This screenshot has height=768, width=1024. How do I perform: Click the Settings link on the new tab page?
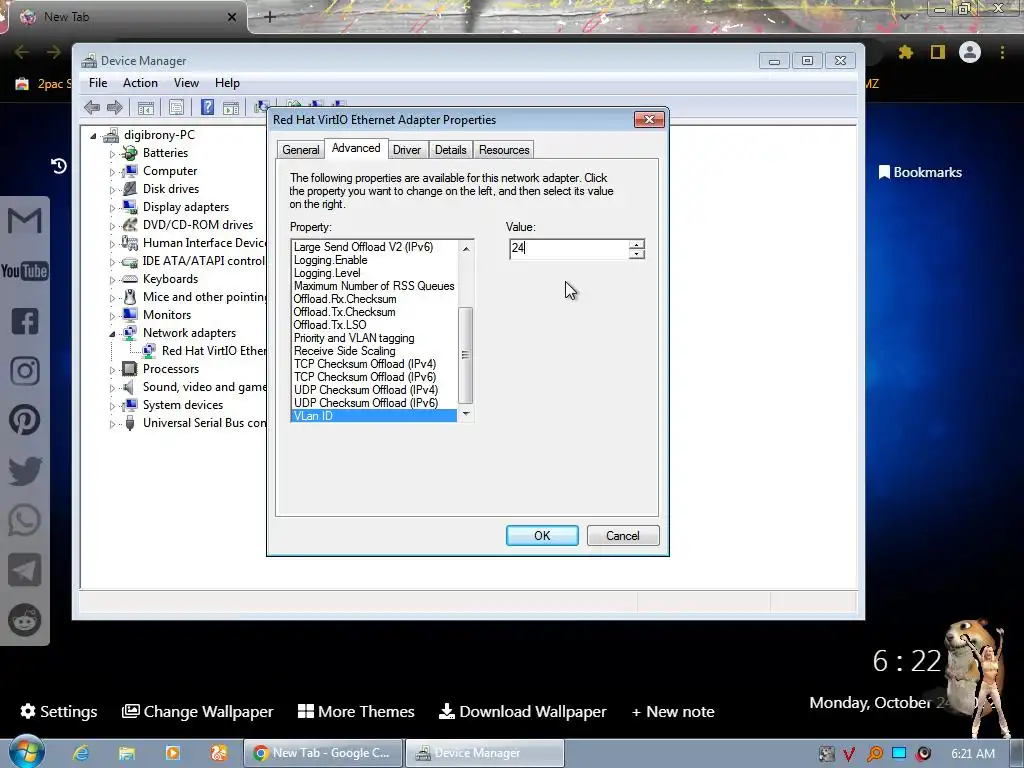pos(59,711)
